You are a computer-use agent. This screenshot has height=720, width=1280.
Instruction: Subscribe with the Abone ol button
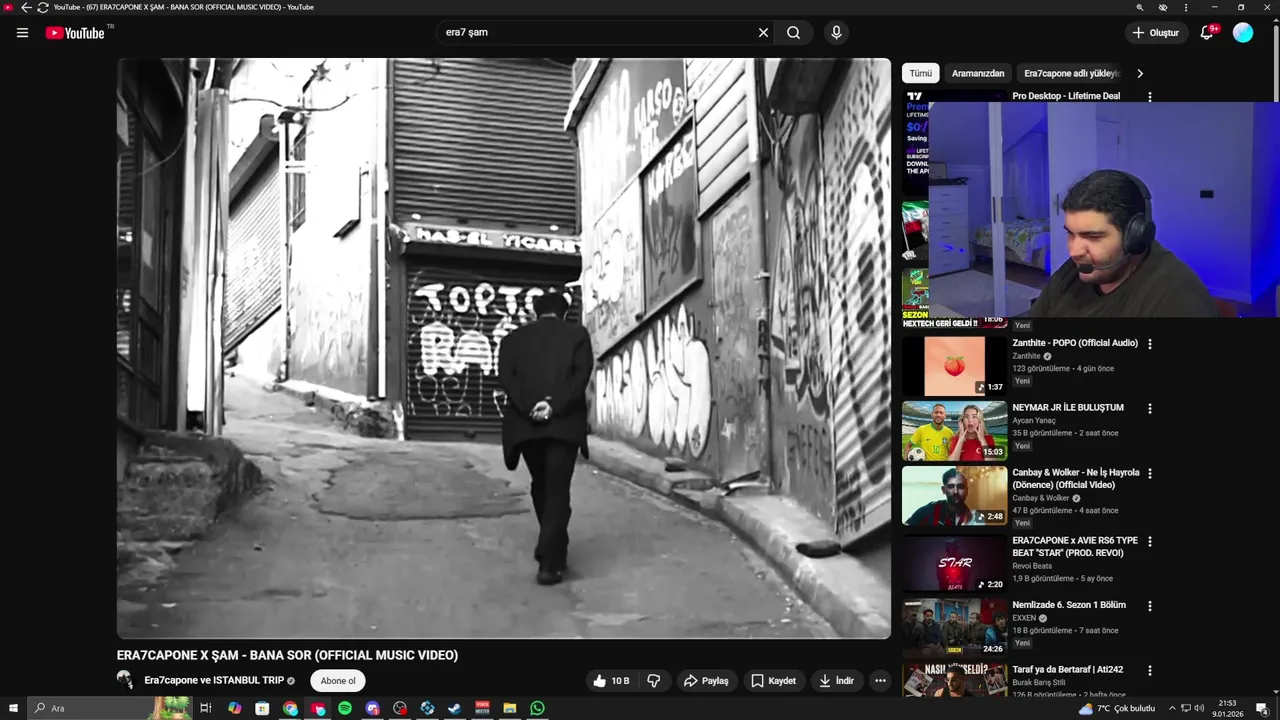[338, 681]
